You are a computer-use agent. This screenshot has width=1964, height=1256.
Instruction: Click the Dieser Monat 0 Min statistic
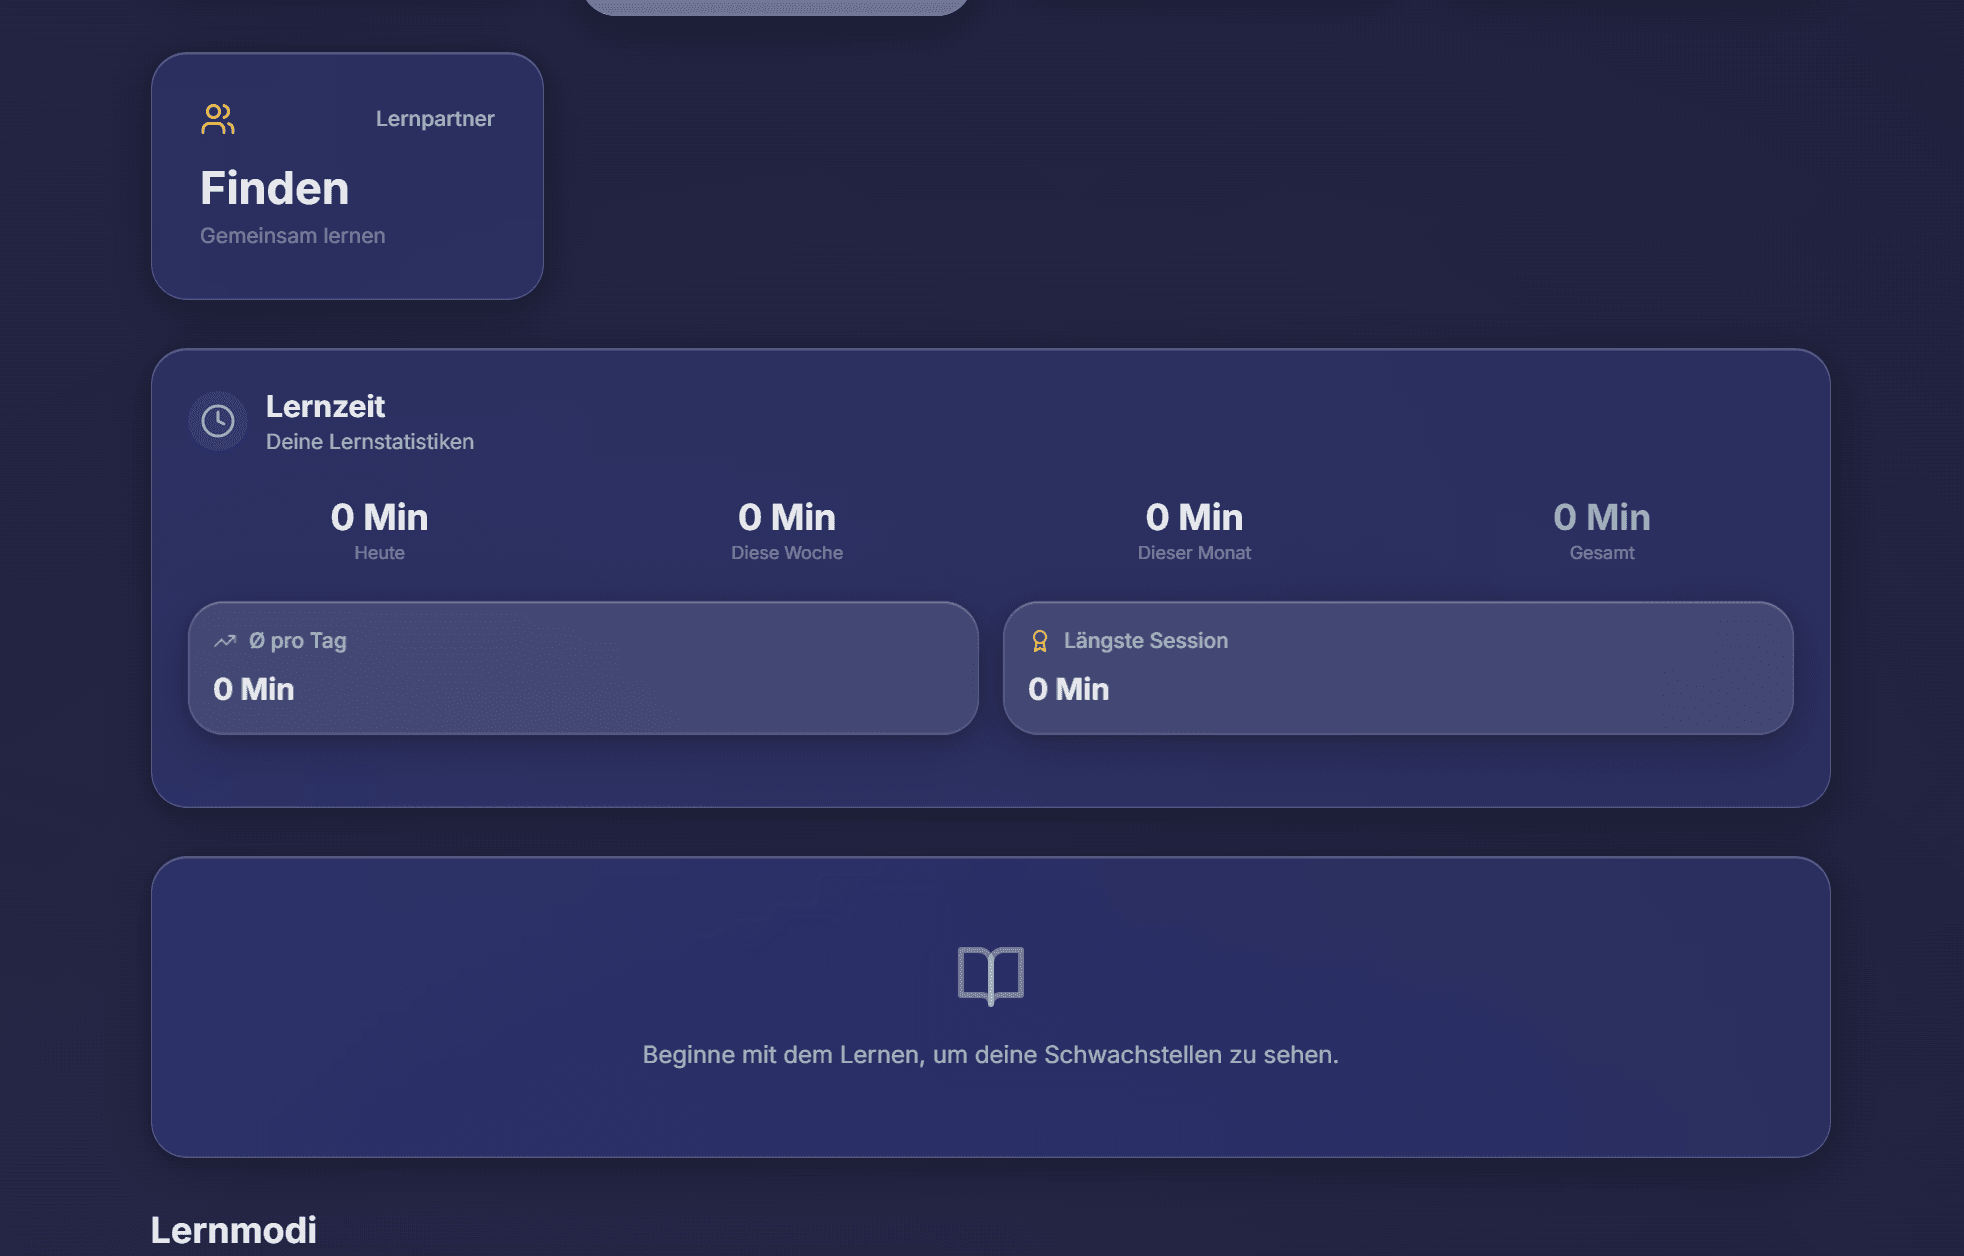coord(1194,518)
